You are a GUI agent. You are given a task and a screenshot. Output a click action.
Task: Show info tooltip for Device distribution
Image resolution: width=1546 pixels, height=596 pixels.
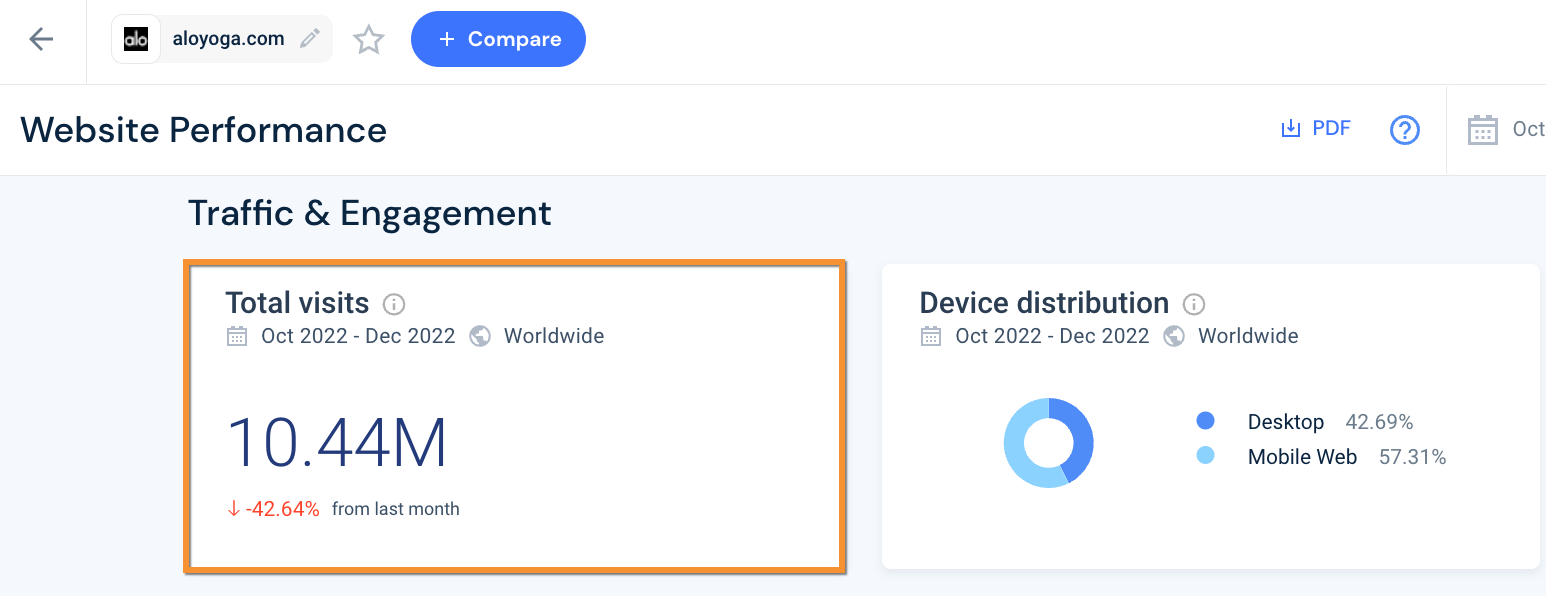coord(1193,304)
